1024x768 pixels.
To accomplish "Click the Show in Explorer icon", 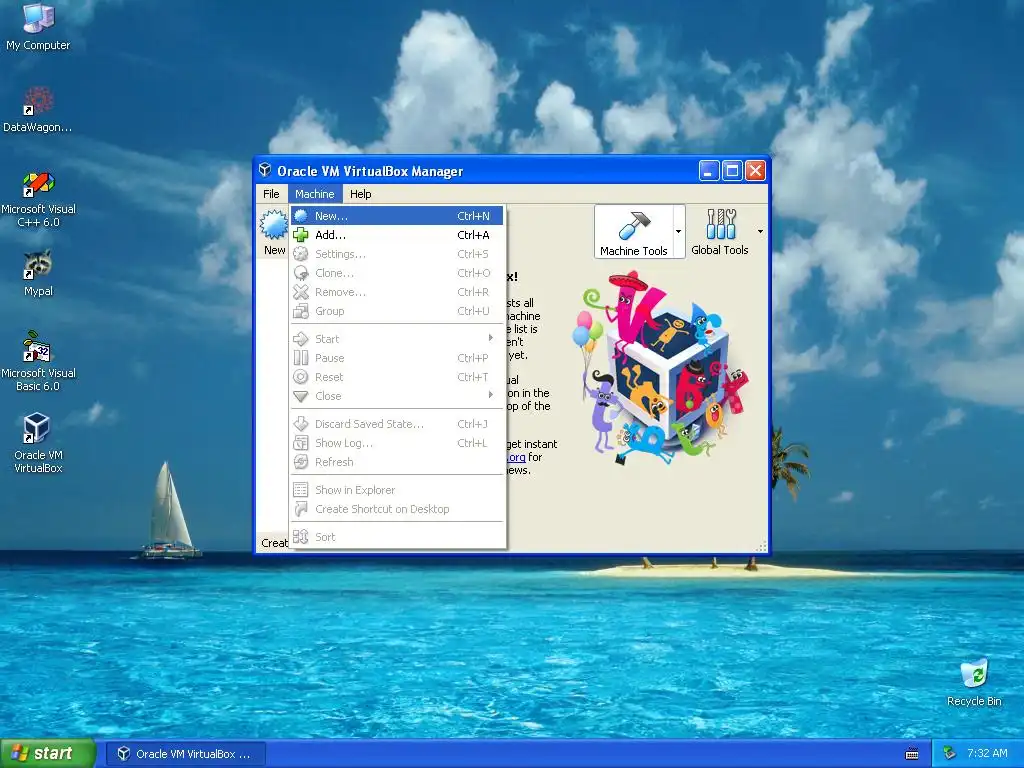I will 300,490.
